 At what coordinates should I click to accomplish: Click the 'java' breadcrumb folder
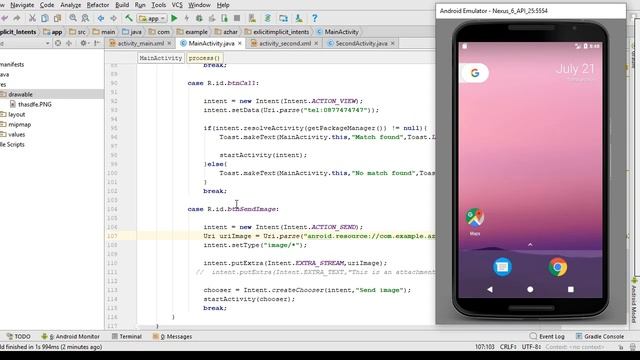tap(132, 32)
